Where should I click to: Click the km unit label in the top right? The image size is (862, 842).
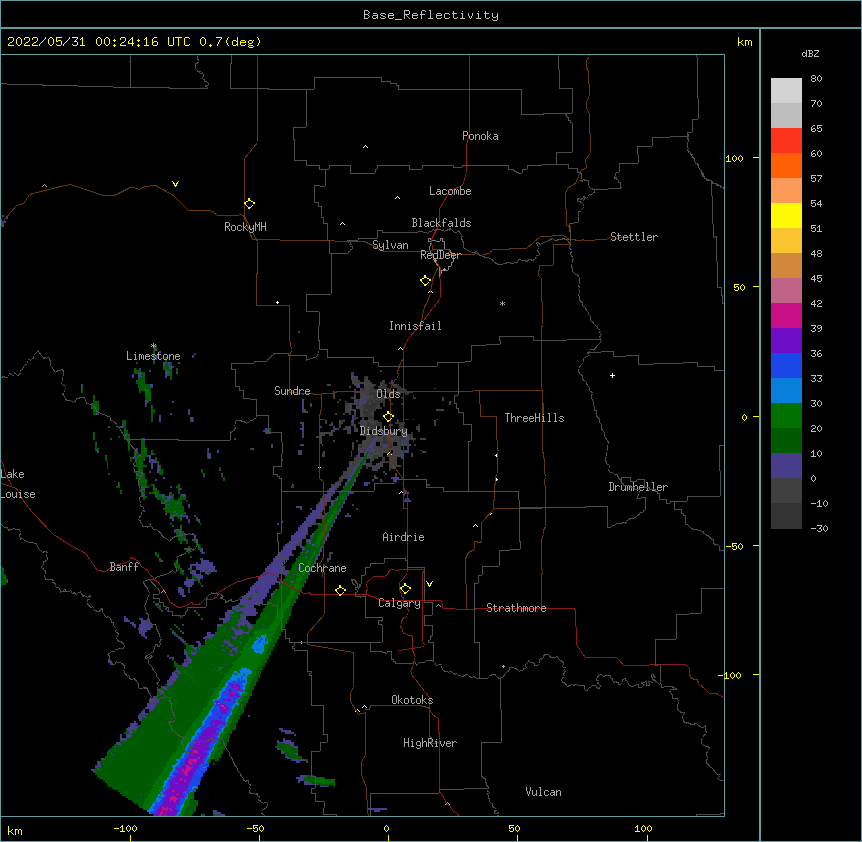click(x=745, y=42)
